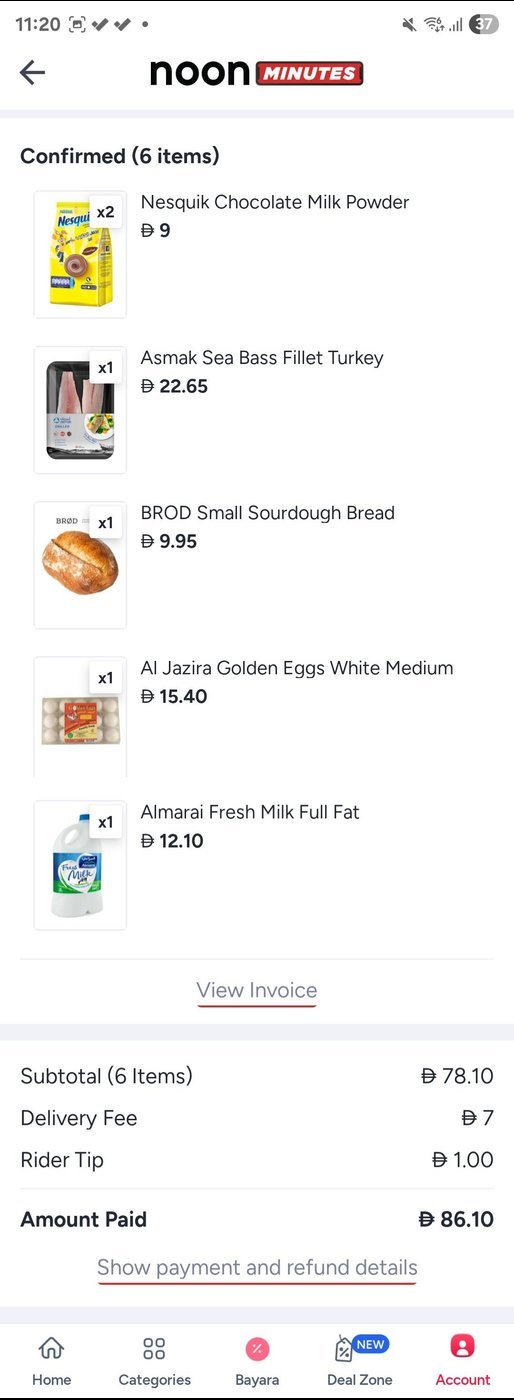Tap the Categories tab label
The height and width of the screenshot is (1400, 514).
[x=154, y=1380]
